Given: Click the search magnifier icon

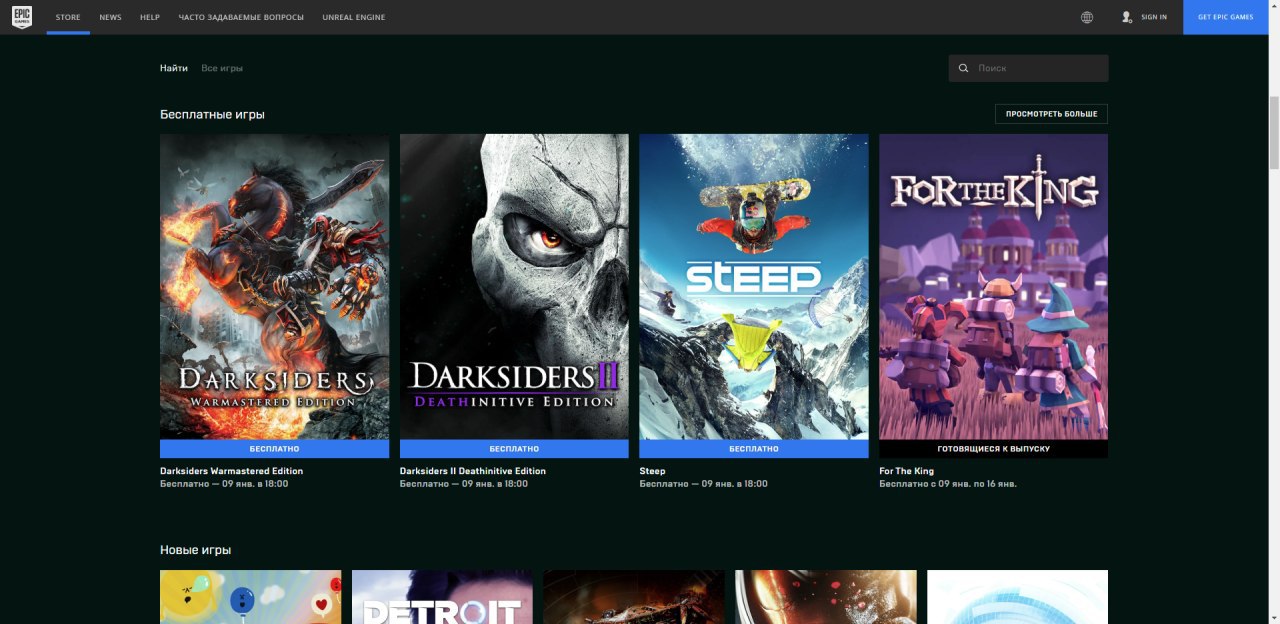Looking at the screenshot, I should pyautogui.click(x=964, y=68).
